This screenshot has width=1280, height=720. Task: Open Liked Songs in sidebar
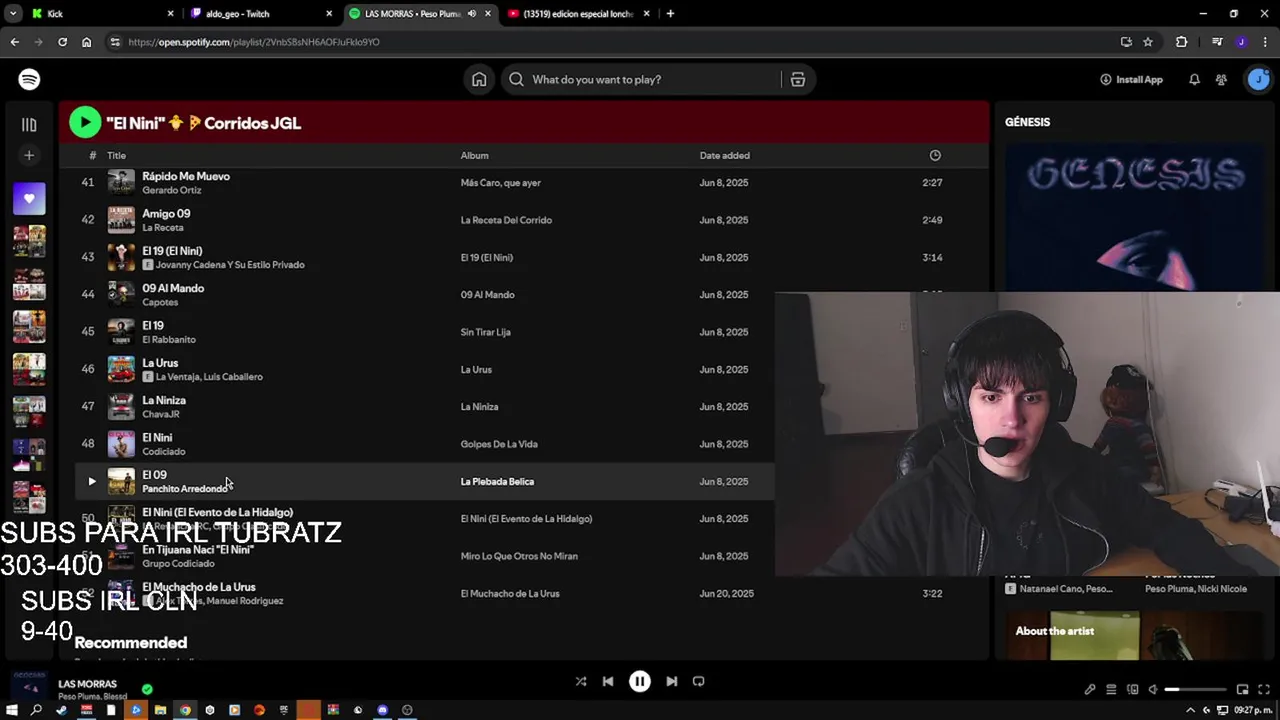pos(29,198)
